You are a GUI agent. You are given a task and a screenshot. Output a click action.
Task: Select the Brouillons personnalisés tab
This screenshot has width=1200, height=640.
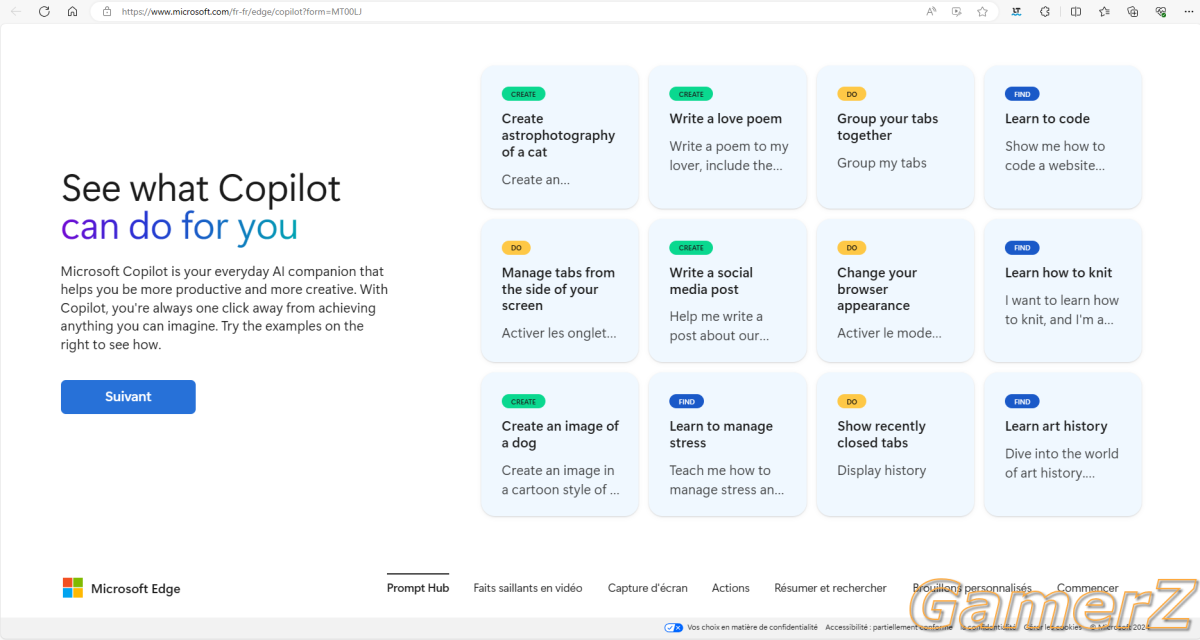[x=972, y=588]
